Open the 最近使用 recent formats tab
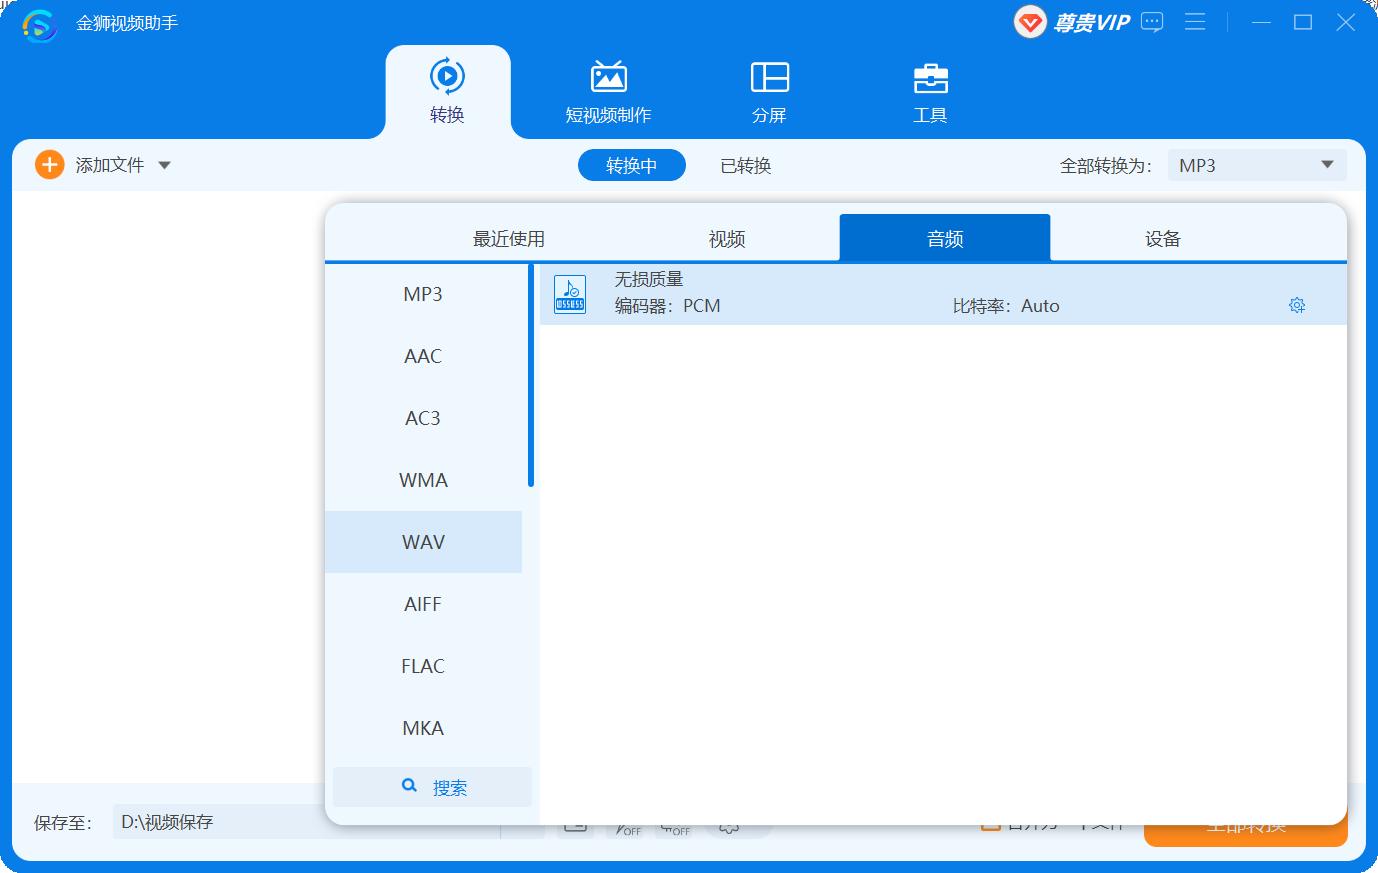The height and width of the screenshot is (873, 1378). coord(509,239)
